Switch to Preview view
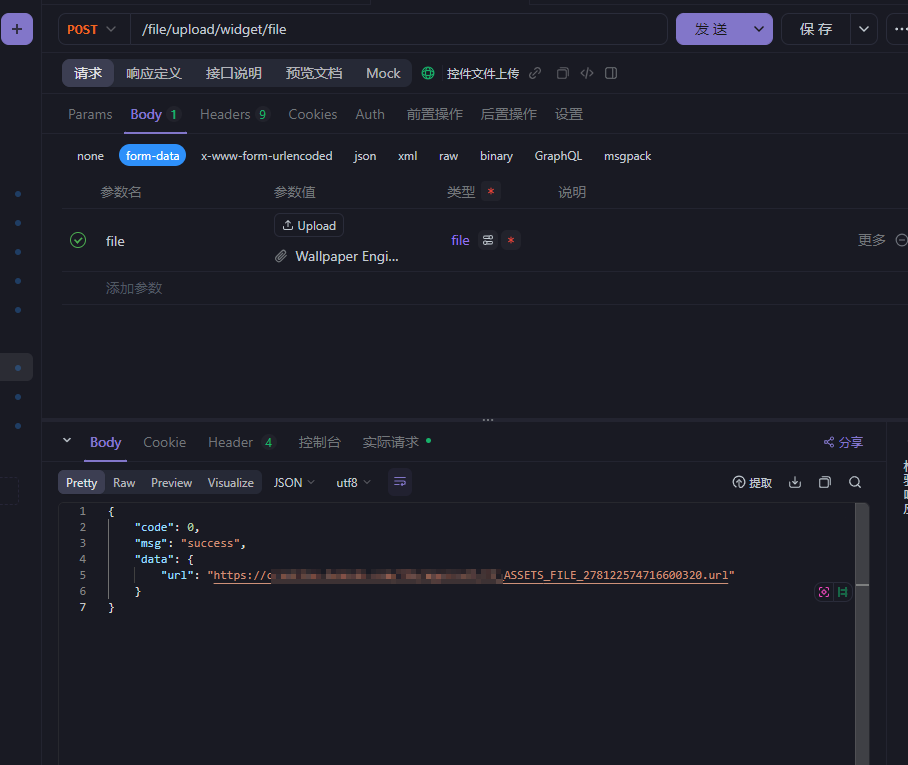 (171, 482)
